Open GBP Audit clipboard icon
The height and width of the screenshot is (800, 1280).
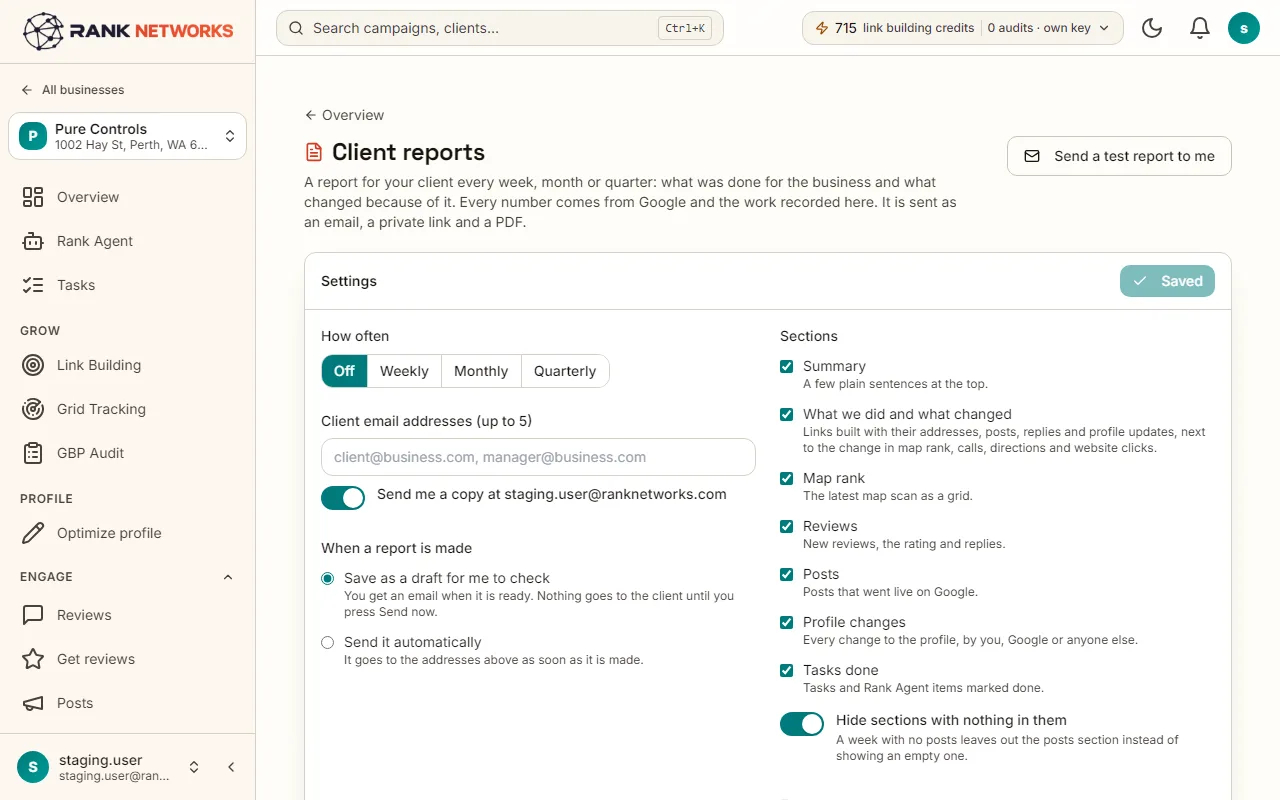coord(33,453)
